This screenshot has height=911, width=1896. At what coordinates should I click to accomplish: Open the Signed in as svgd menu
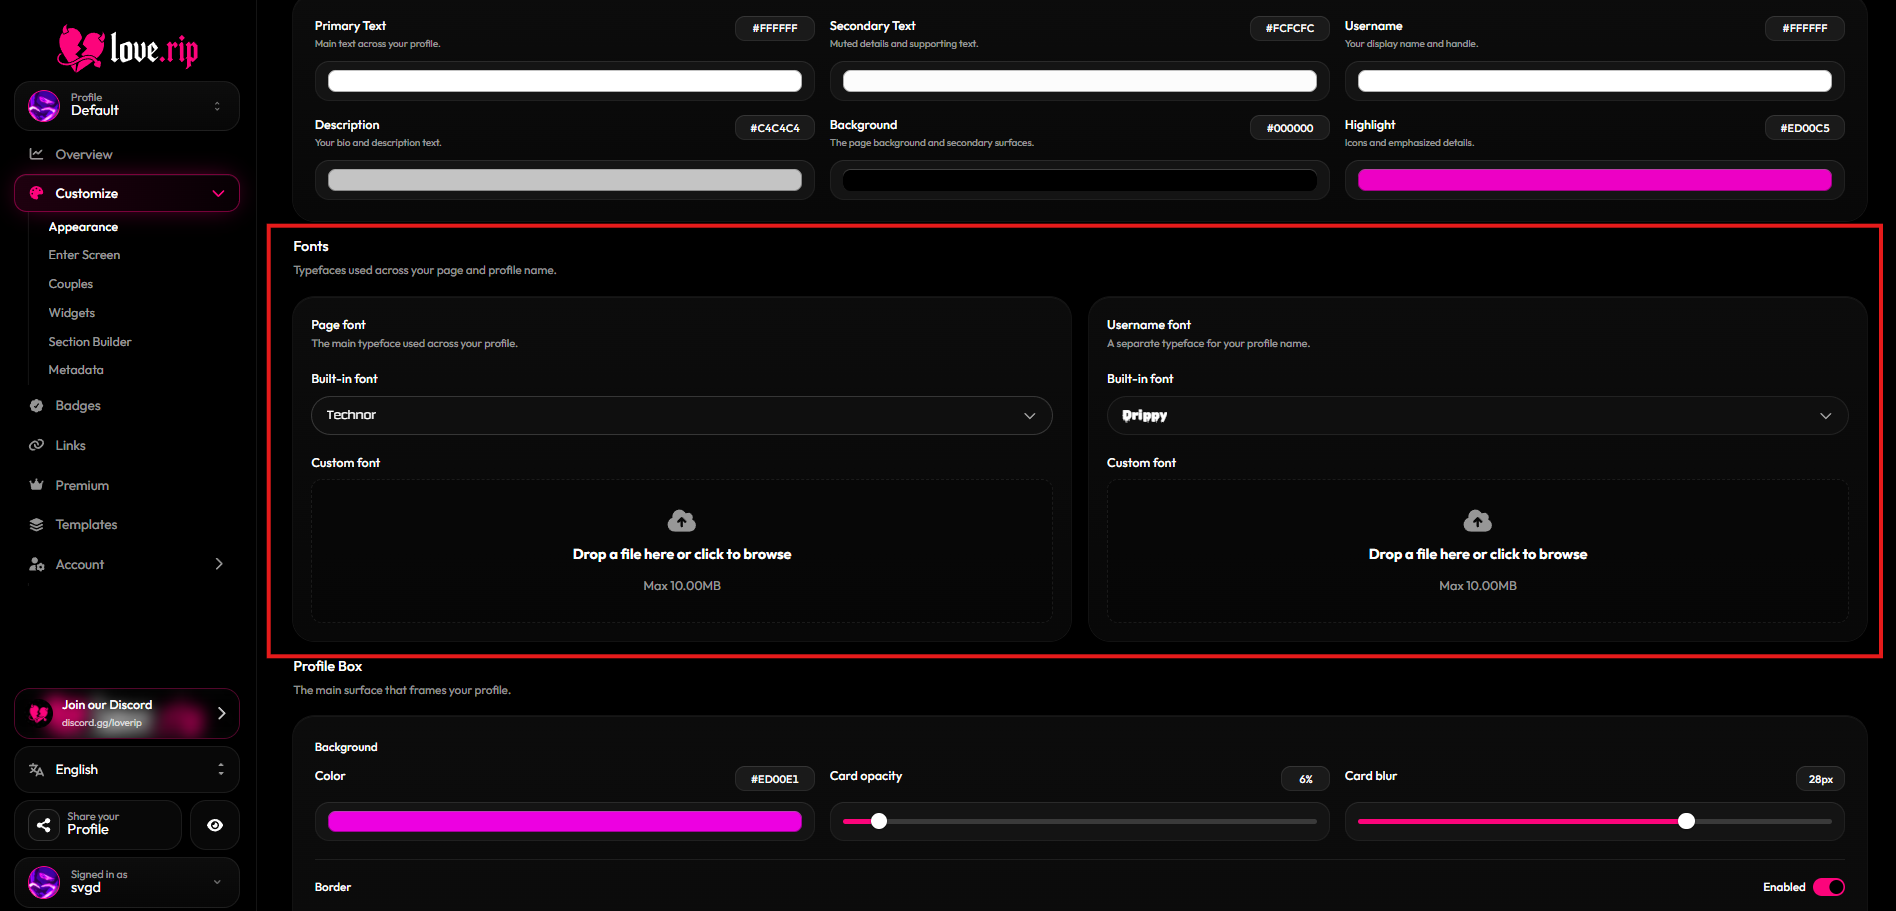click(x=127, y=882)
